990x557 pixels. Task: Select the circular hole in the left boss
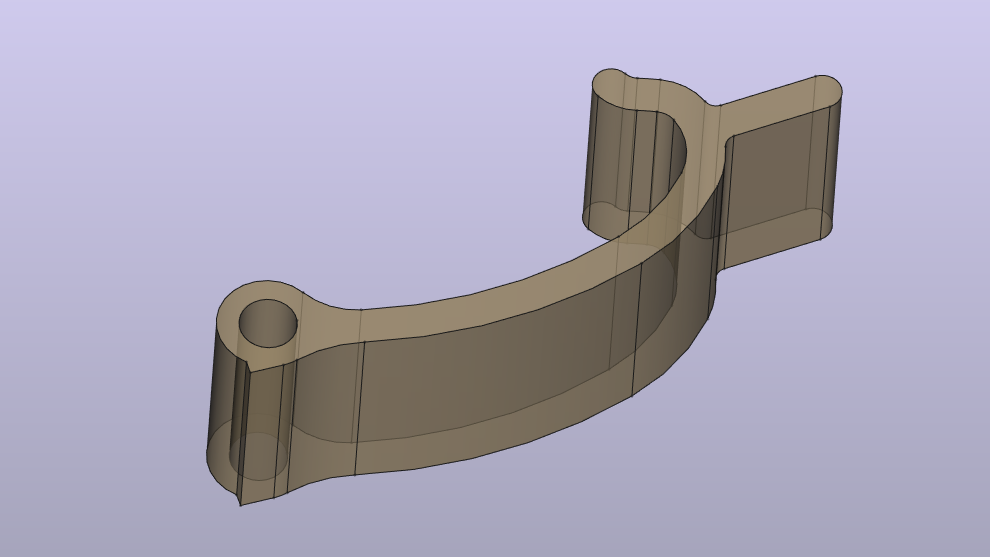click(x=268, y=323)
